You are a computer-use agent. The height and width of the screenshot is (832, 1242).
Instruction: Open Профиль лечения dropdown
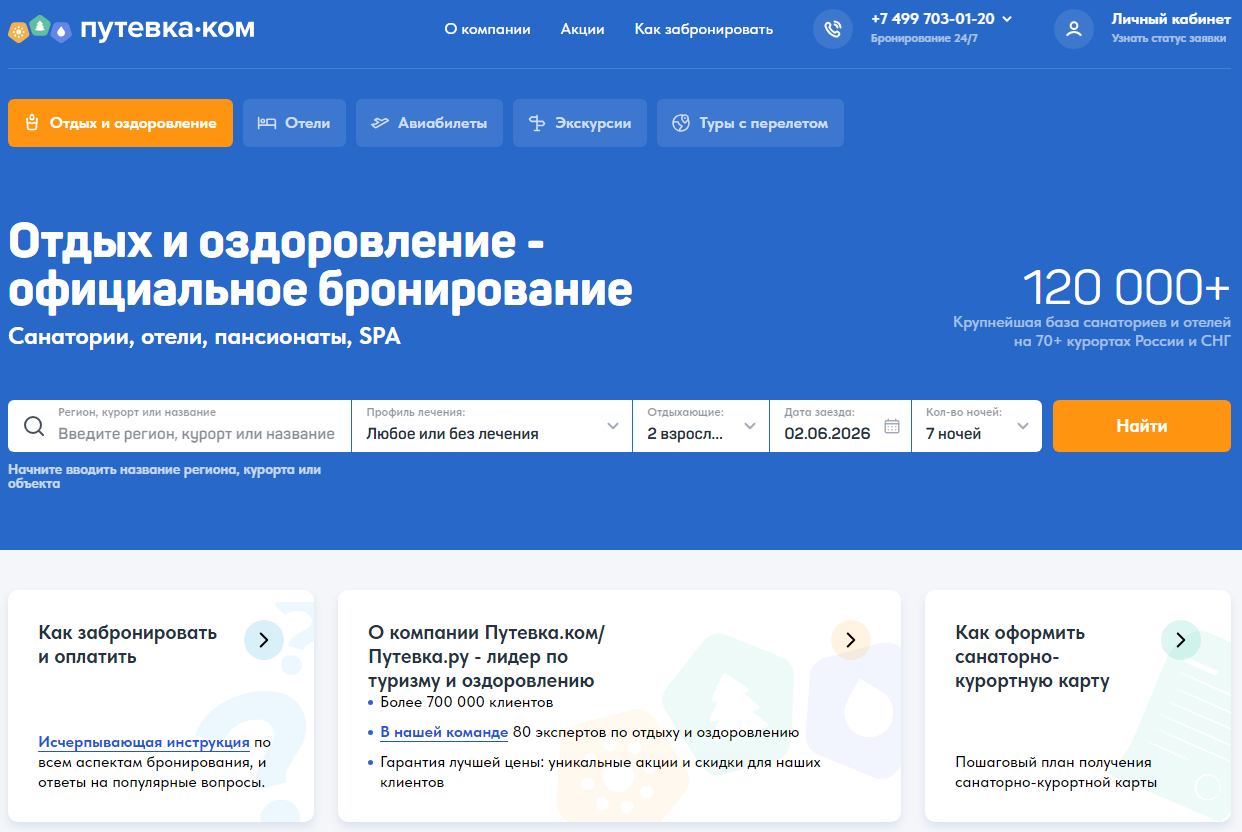click(x=492, y=426)
